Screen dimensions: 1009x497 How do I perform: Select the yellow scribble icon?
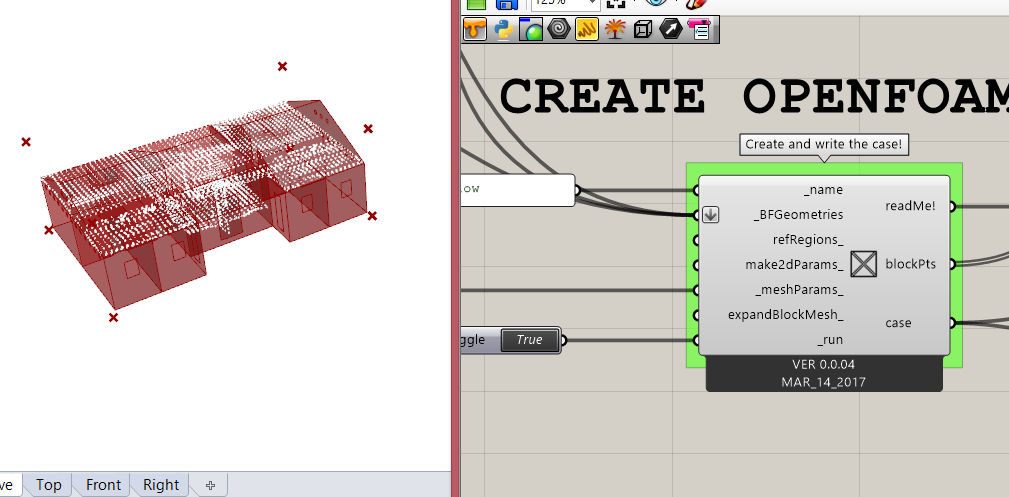(x=587, y=29)
